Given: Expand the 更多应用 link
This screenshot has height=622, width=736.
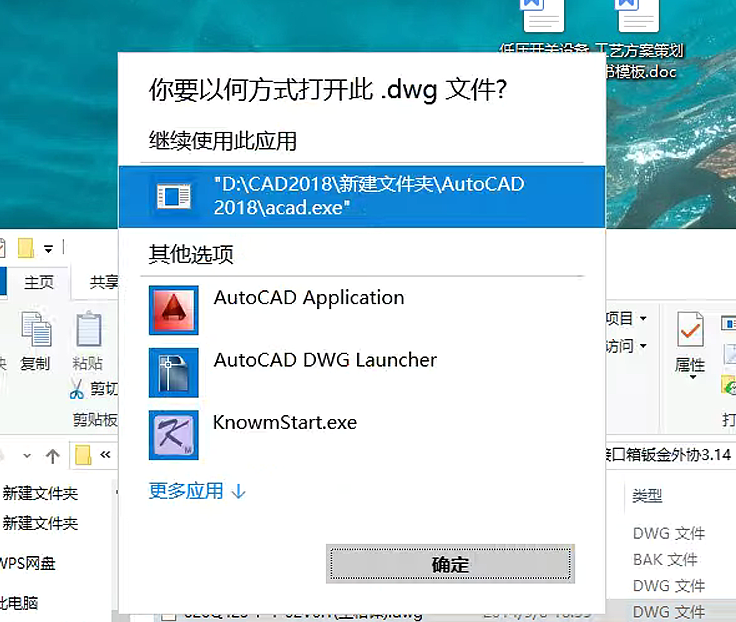Looking at the screenshot, I should click(x=197, y=491).
